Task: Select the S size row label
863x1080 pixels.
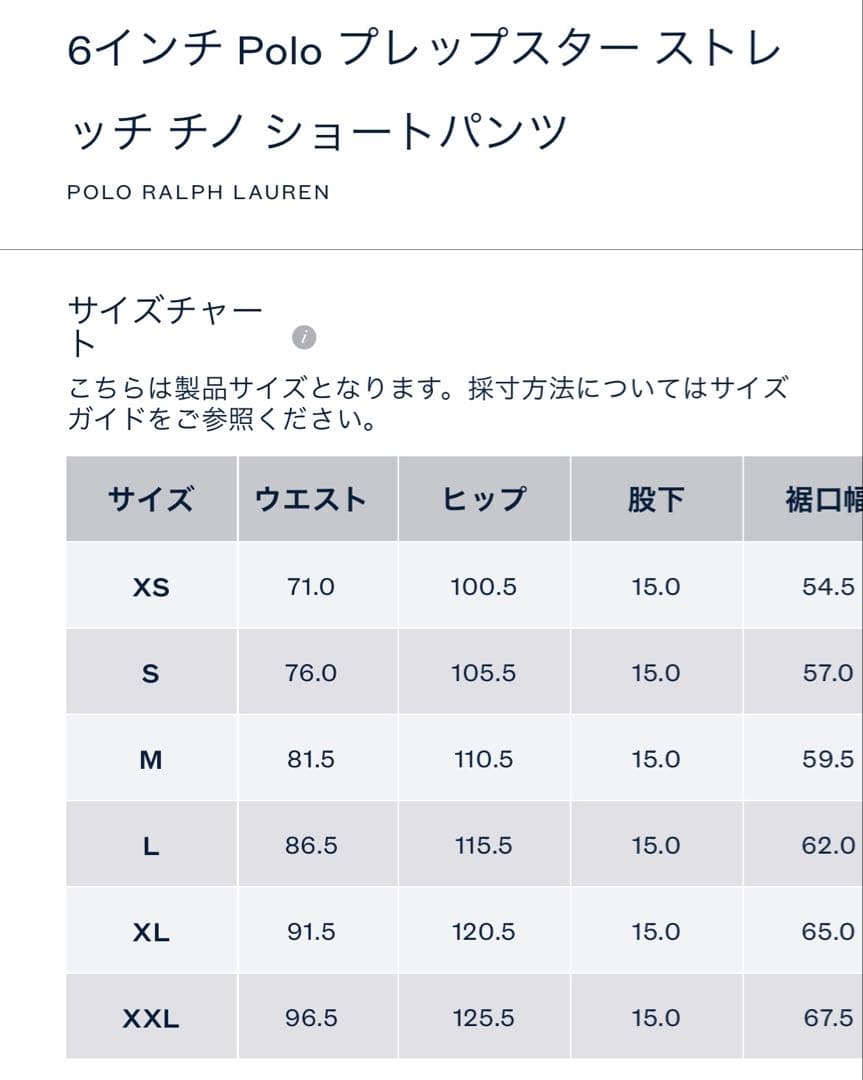Action: (x=151, y=674)
